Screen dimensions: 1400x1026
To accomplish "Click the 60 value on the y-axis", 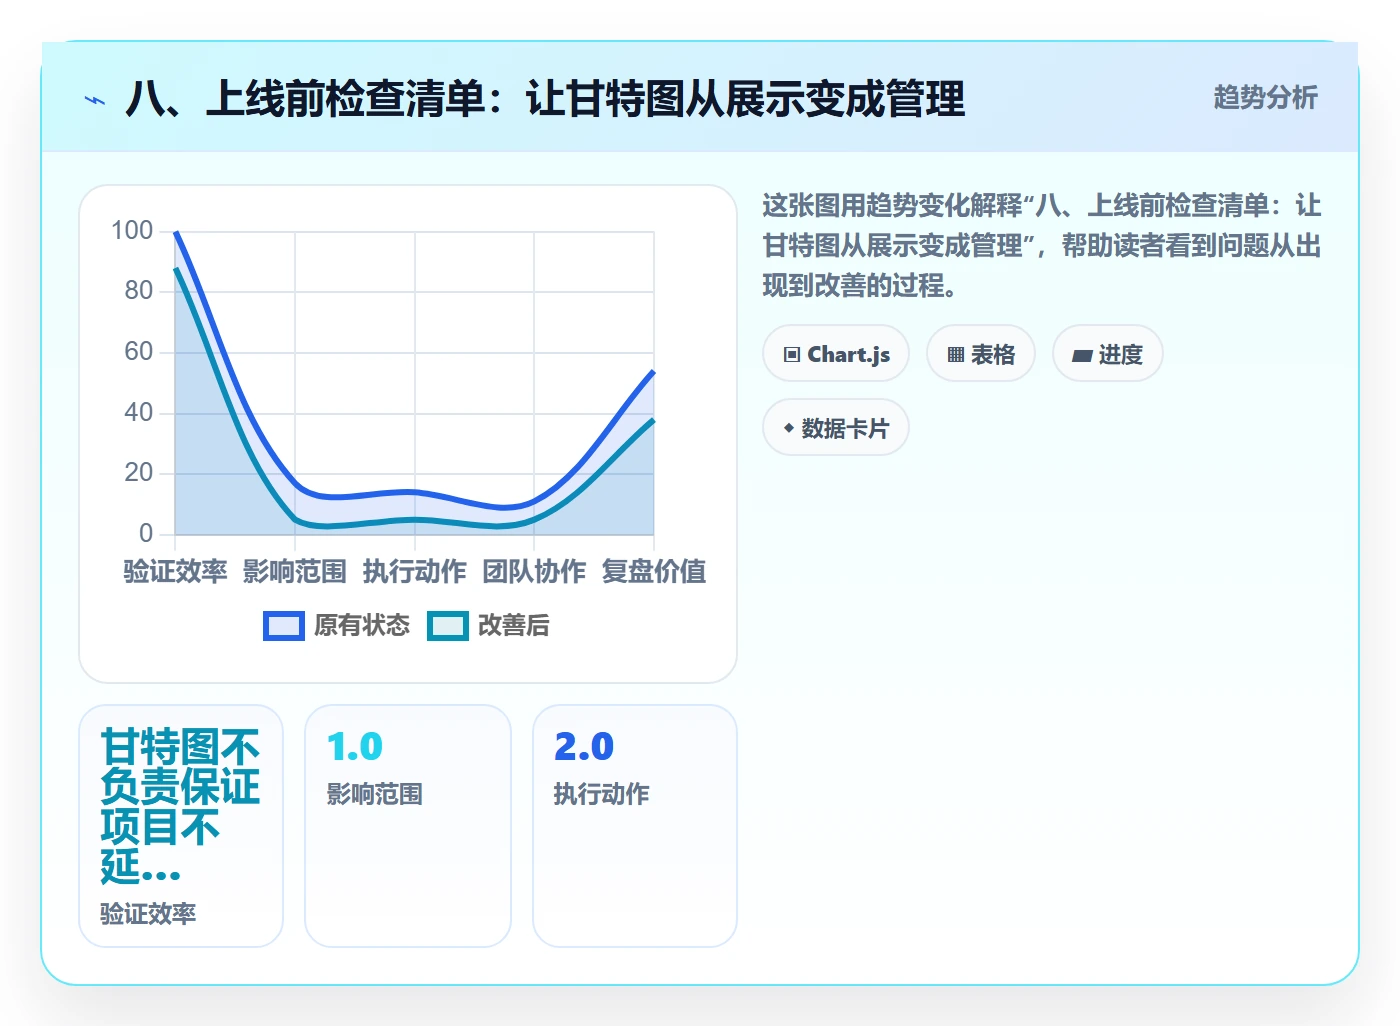I will 139,352.
